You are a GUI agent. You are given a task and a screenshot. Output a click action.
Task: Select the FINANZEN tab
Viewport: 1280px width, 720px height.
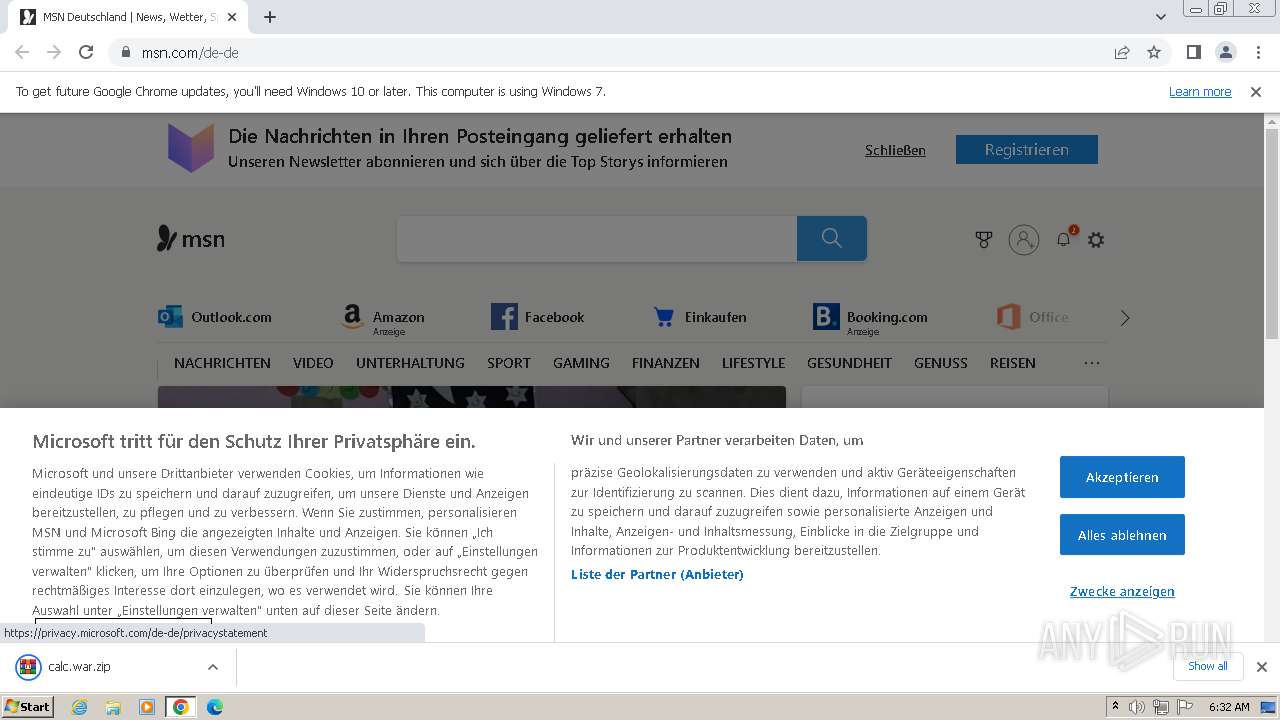666,363
